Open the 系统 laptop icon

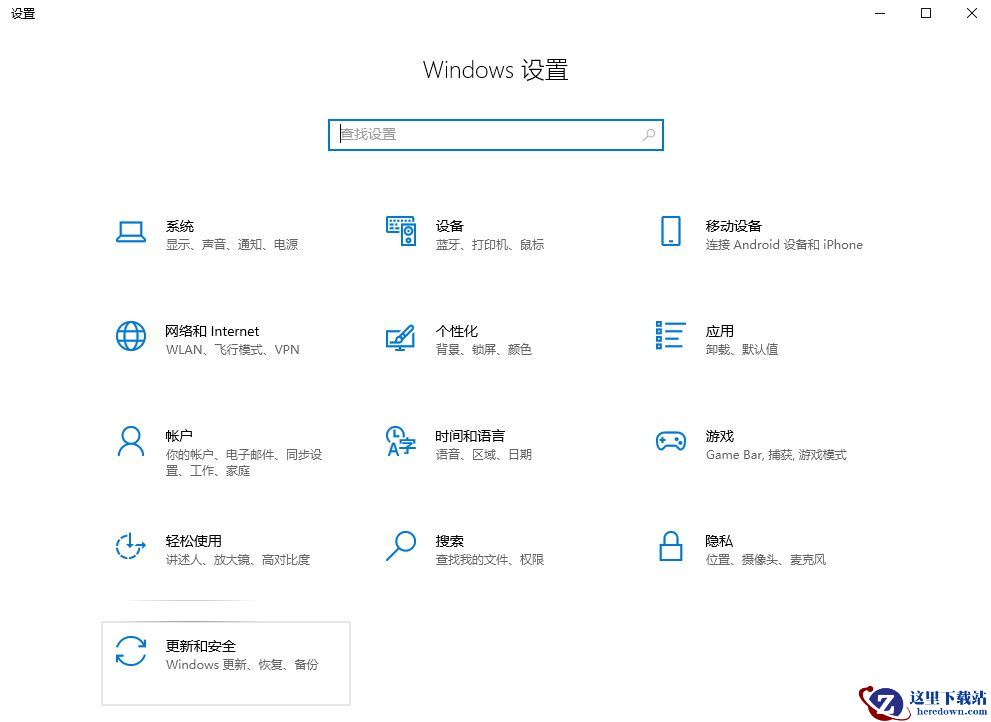pos(131,232)
